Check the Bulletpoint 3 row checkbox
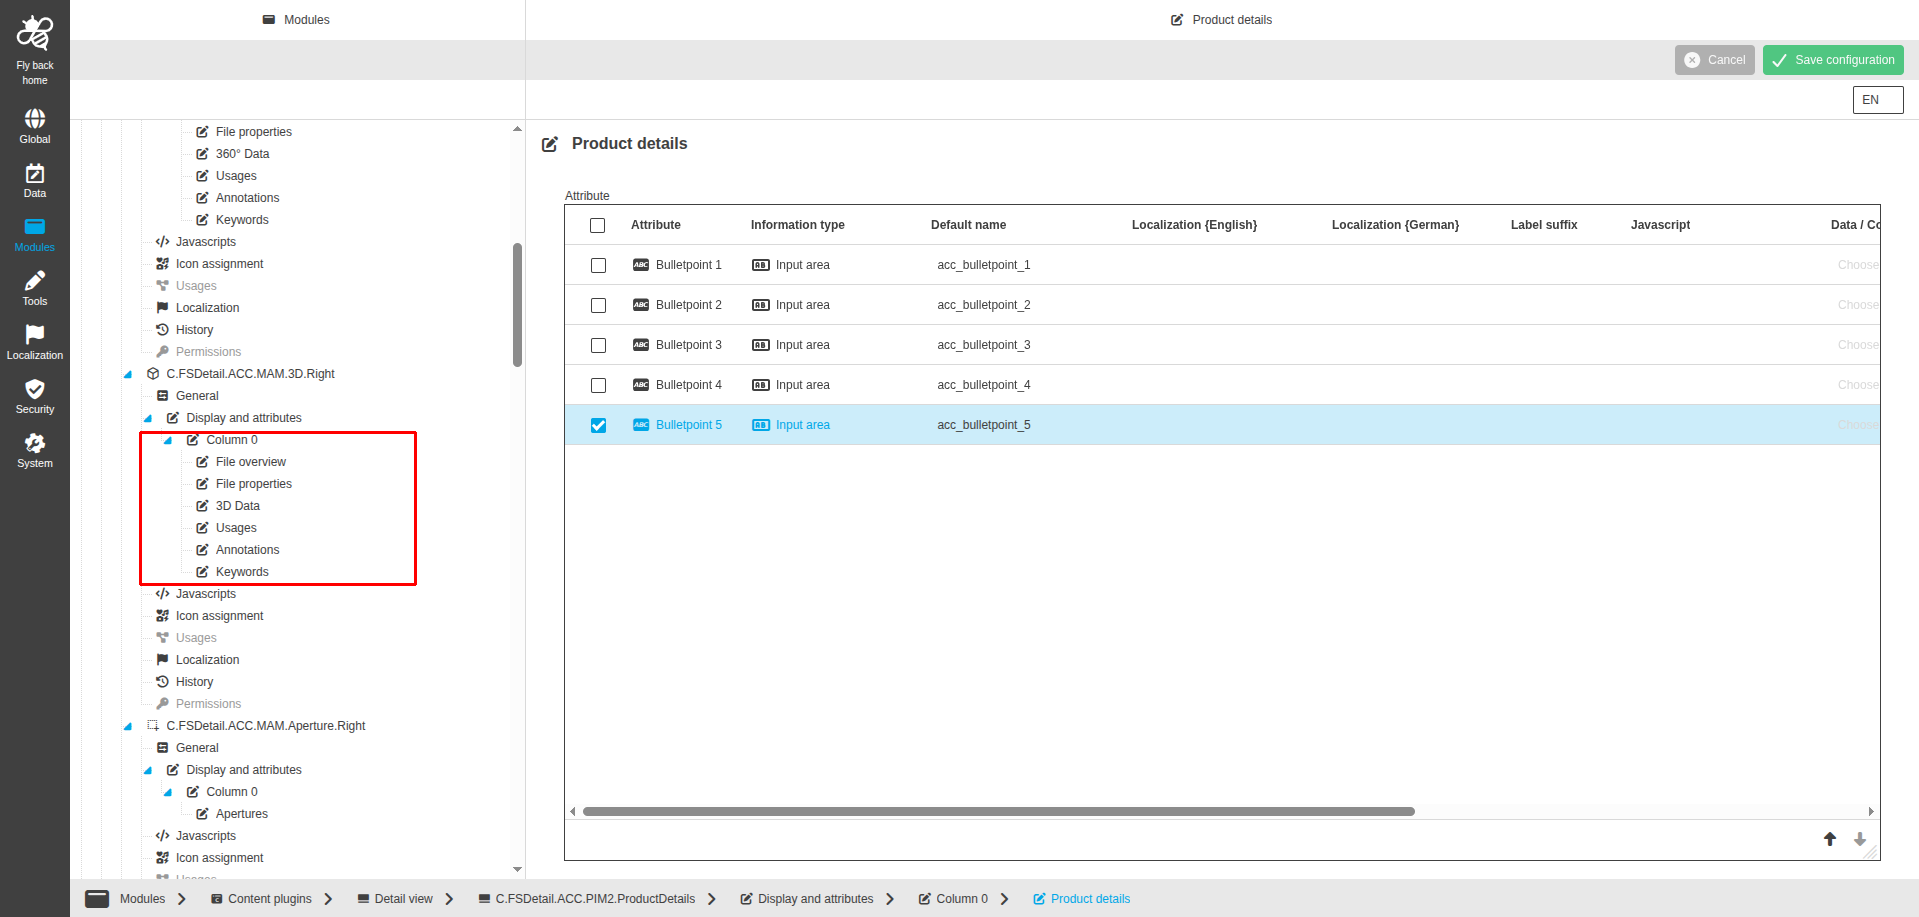 (598, 346)
